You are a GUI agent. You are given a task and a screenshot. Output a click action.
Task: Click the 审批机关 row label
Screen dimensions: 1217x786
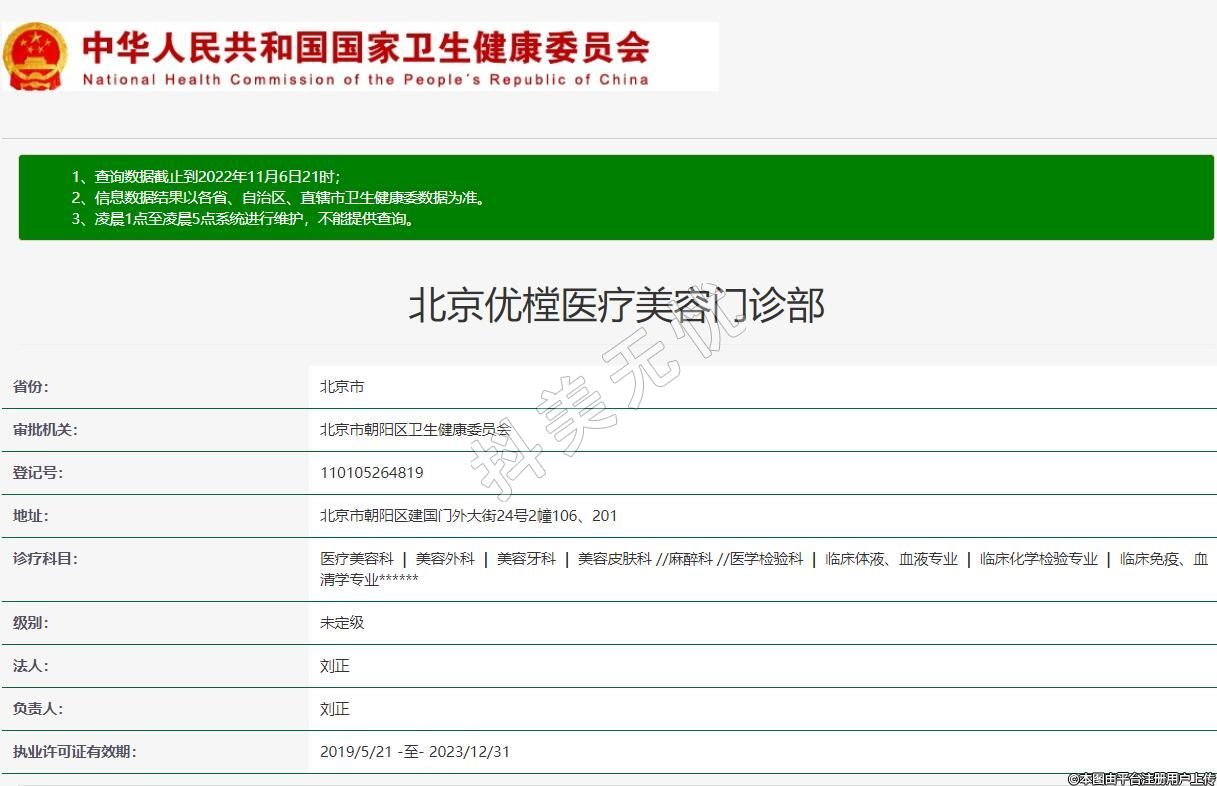[45, 430]
